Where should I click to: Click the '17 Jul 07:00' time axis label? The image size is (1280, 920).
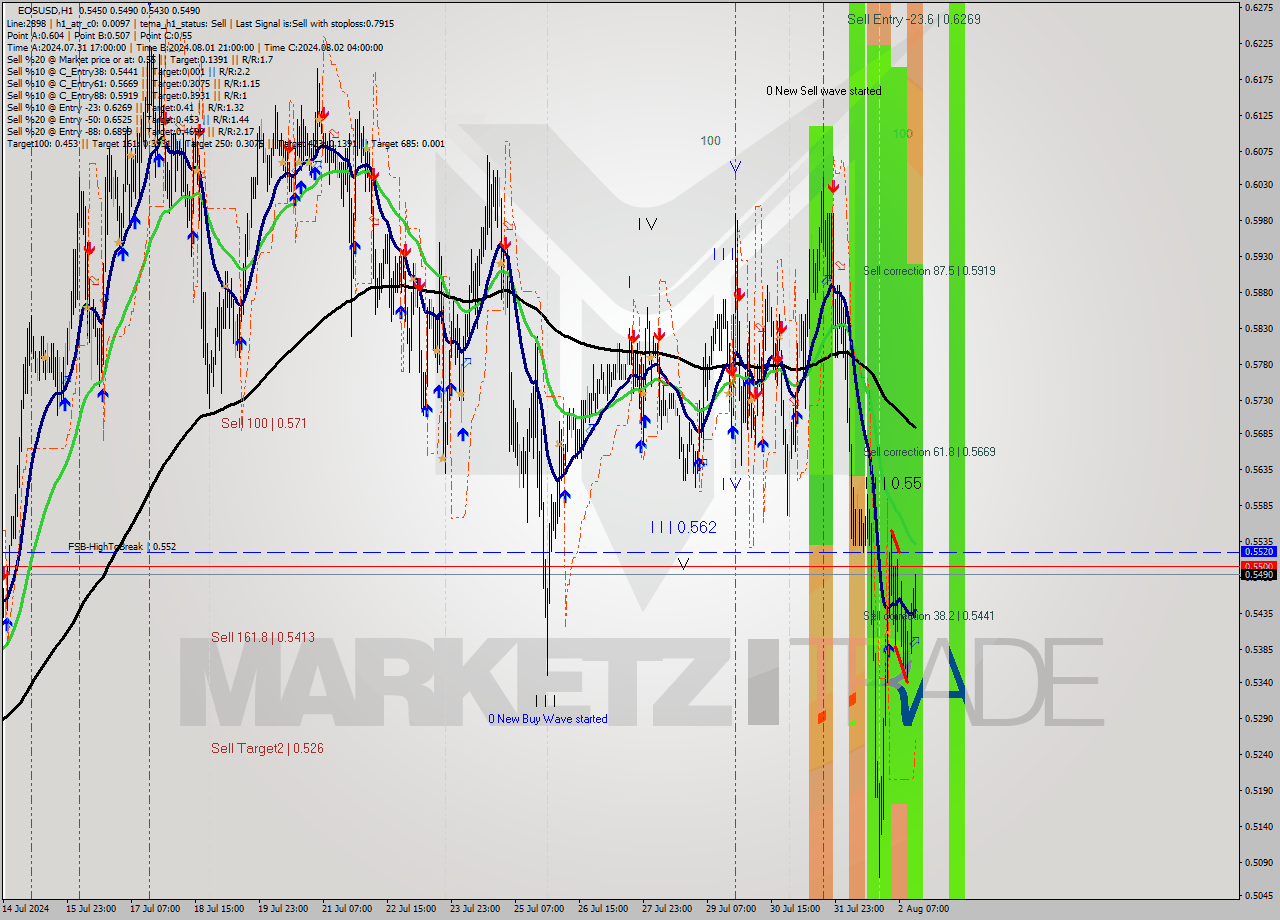tap(155, 909)
